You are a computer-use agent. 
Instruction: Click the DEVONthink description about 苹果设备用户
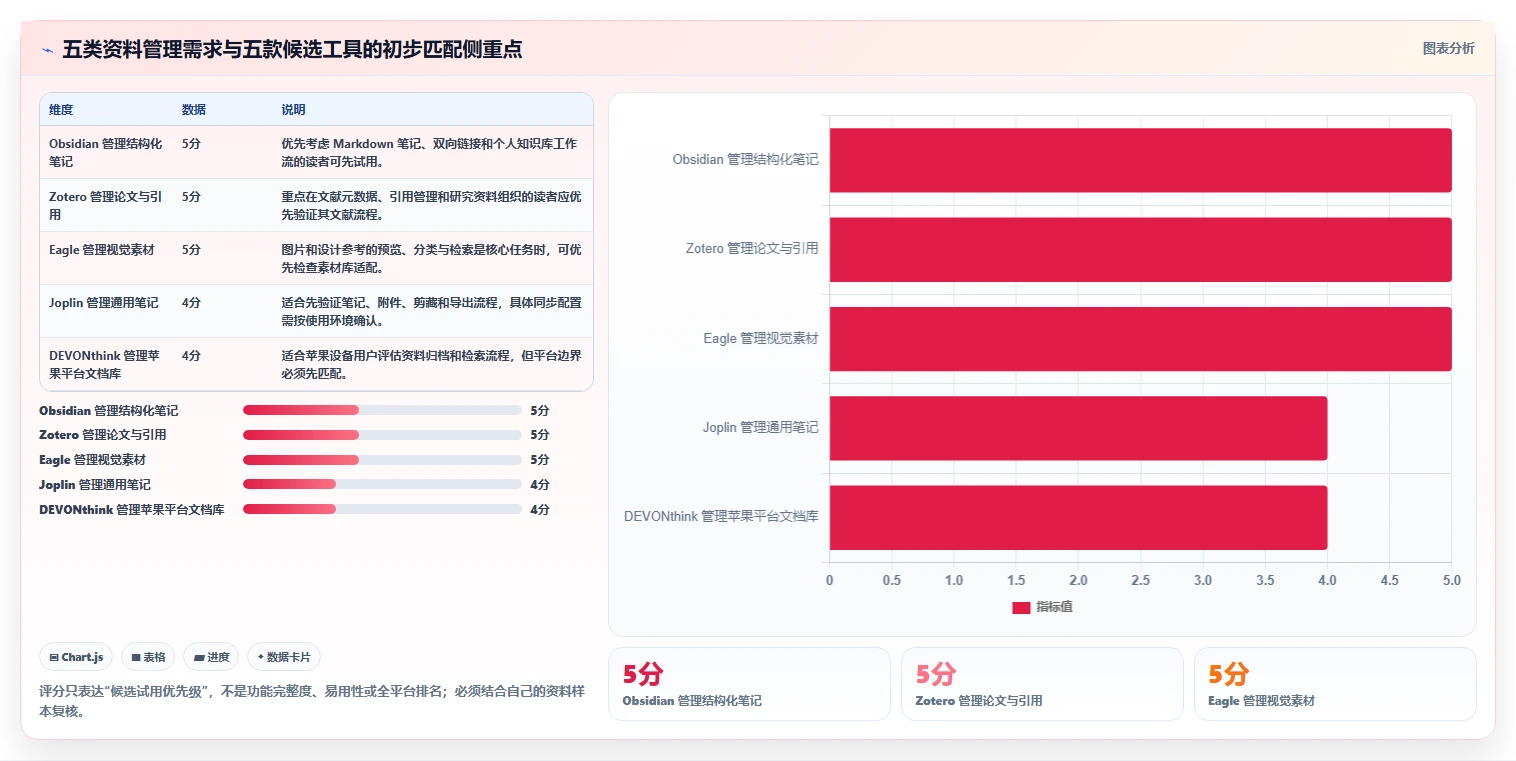pos(431,364)
